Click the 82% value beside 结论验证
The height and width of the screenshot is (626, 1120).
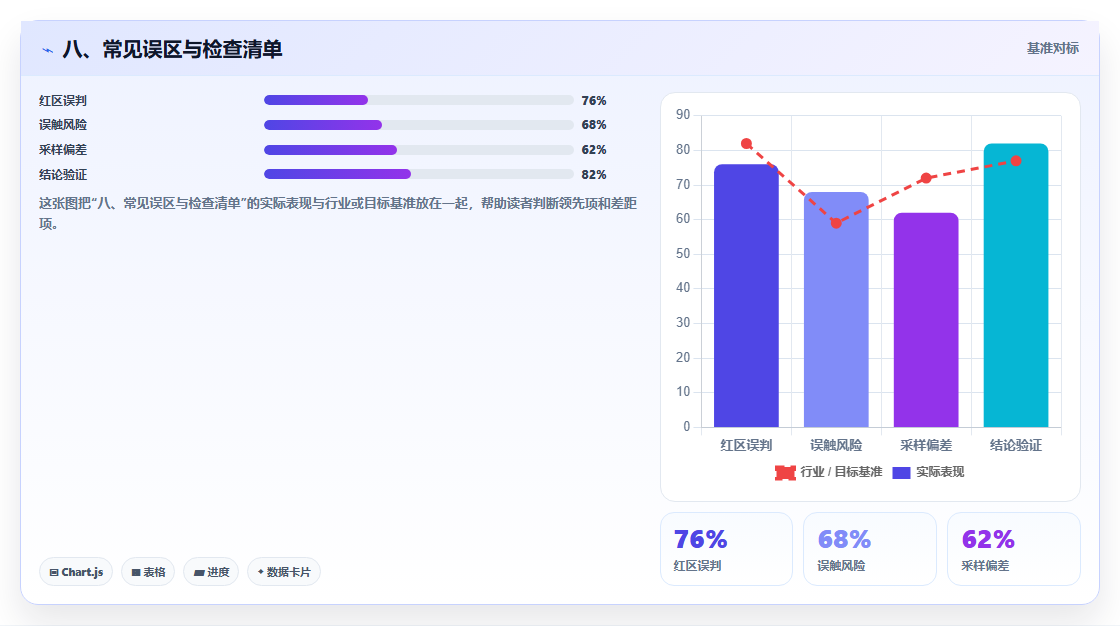[594, 175]
